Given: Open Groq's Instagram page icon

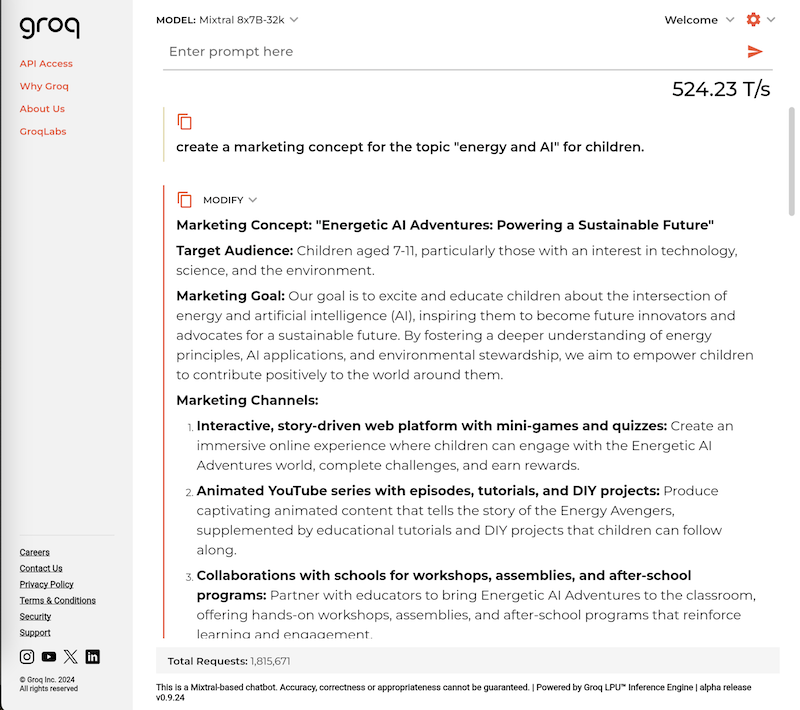Looking at the screenshot, I should [x=27, y=657].
